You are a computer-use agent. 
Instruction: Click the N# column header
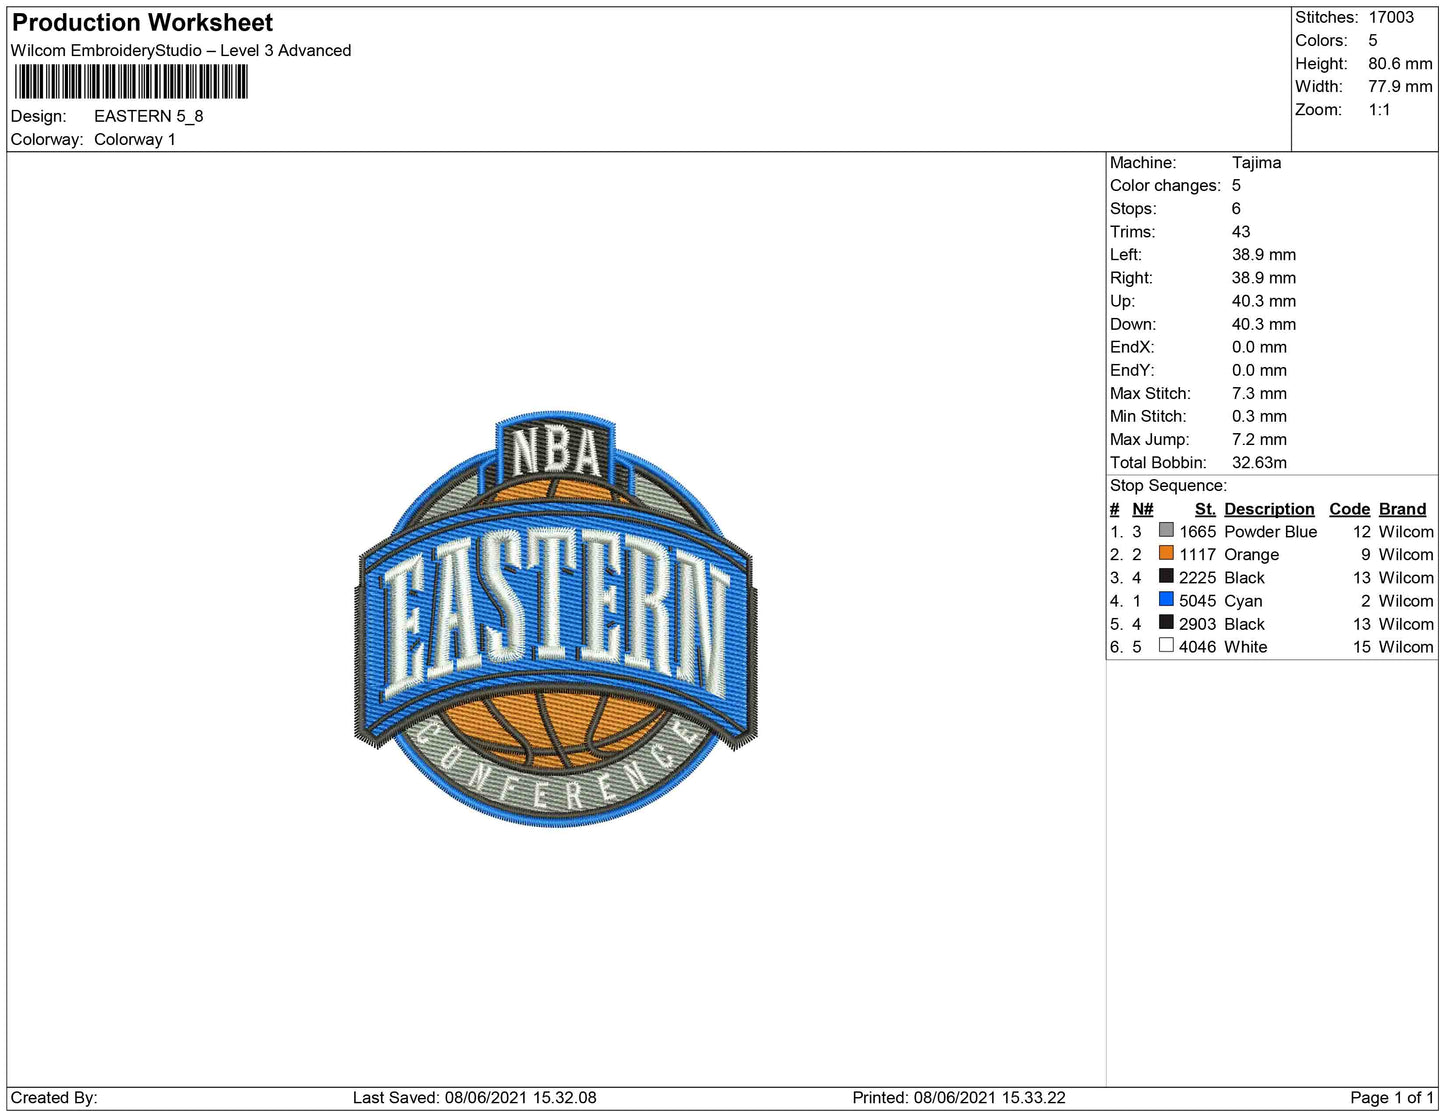(1142, 509)
